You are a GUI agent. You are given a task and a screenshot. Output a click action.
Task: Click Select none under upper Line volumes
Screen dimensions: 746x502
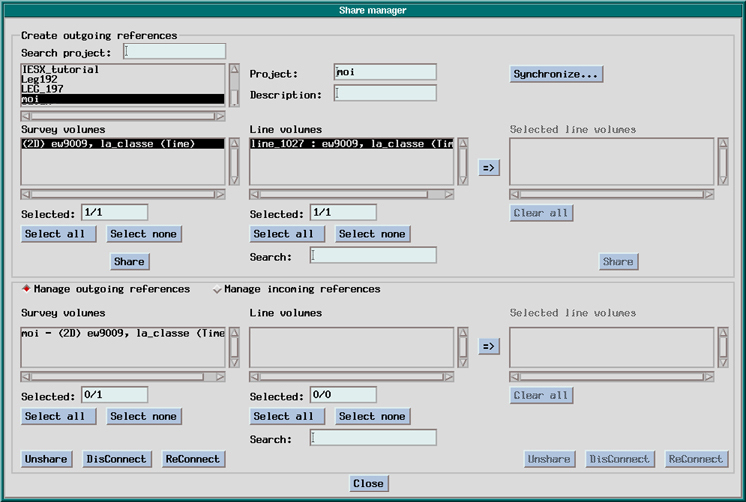pos(372,234)
